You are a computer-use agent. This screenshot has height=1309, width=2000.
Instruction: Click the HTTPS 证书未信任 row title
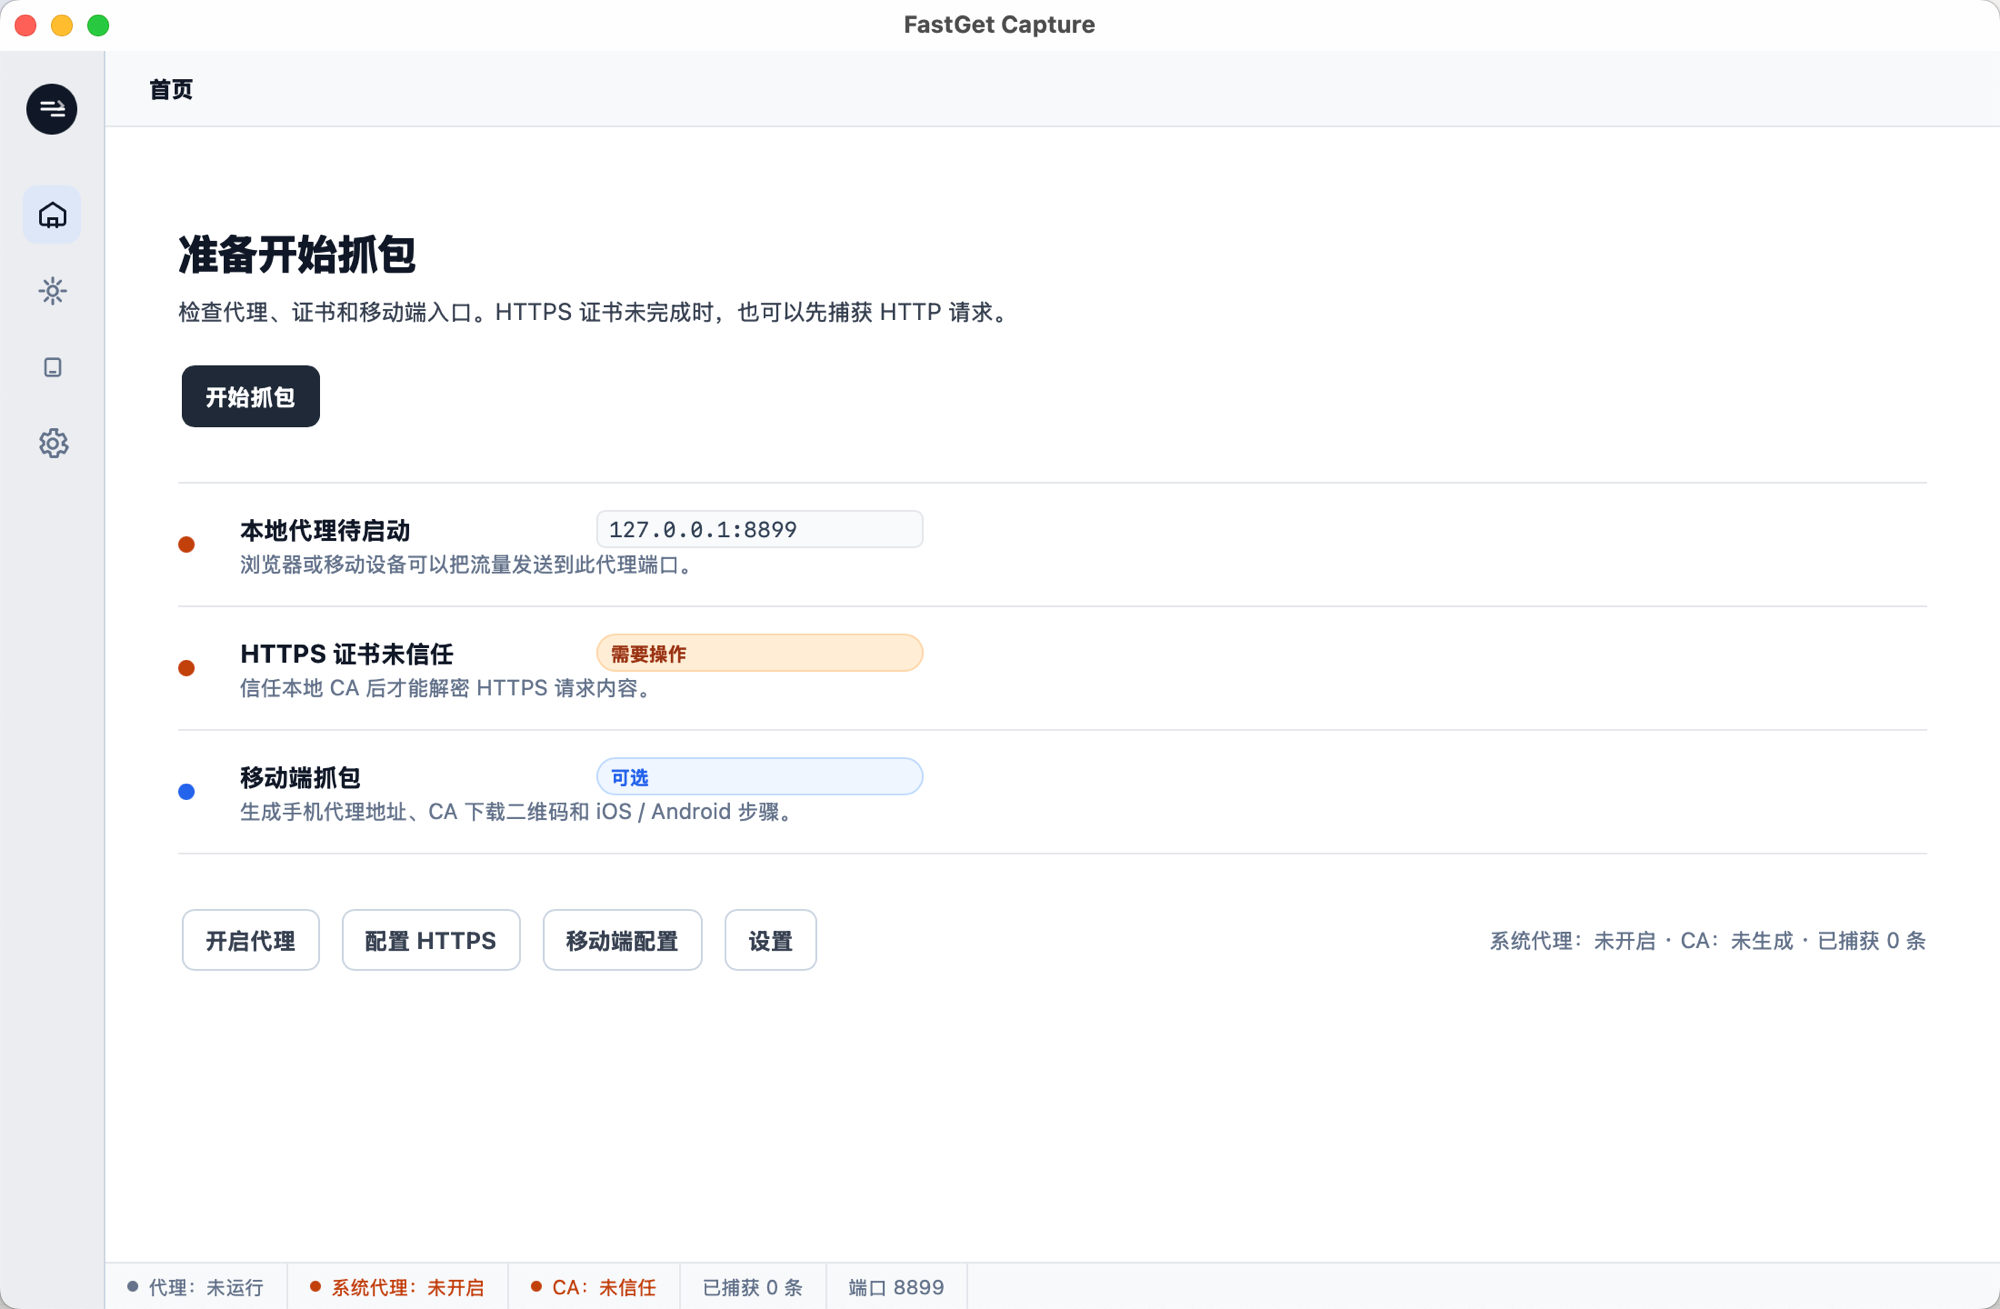(347, 654)
